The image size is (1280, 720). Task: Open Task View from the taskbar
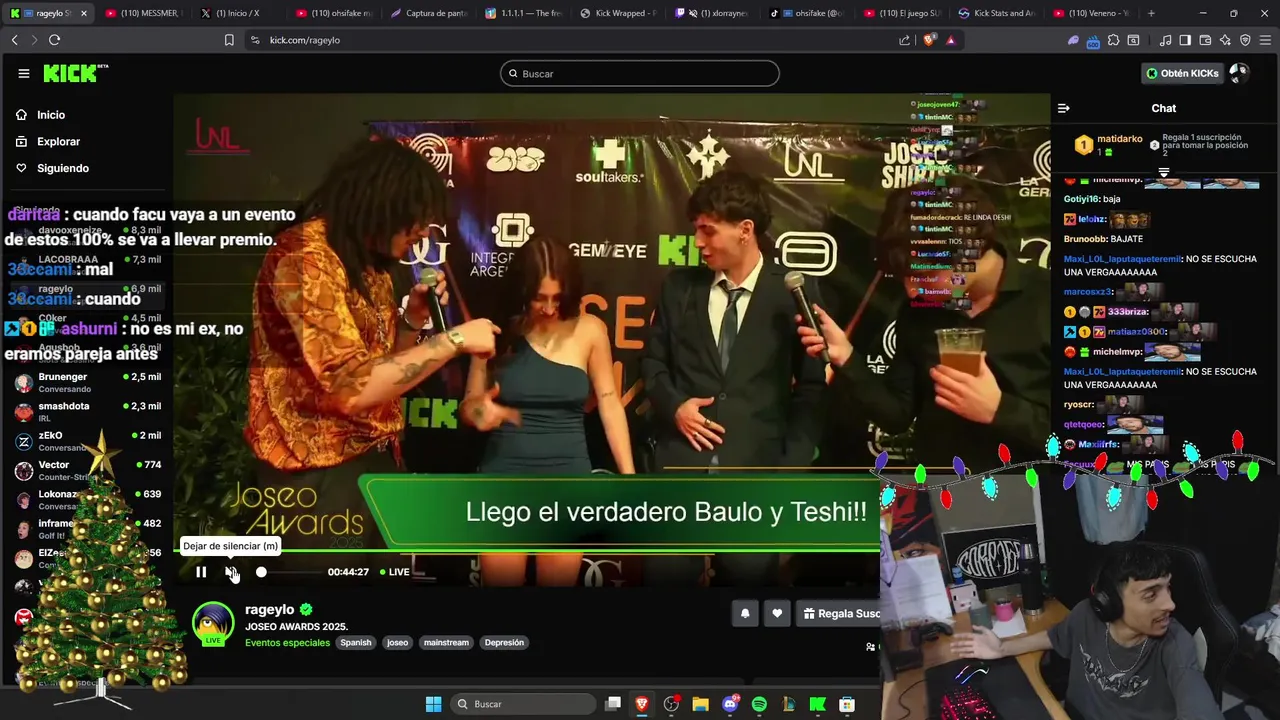(x=613, y=704)
